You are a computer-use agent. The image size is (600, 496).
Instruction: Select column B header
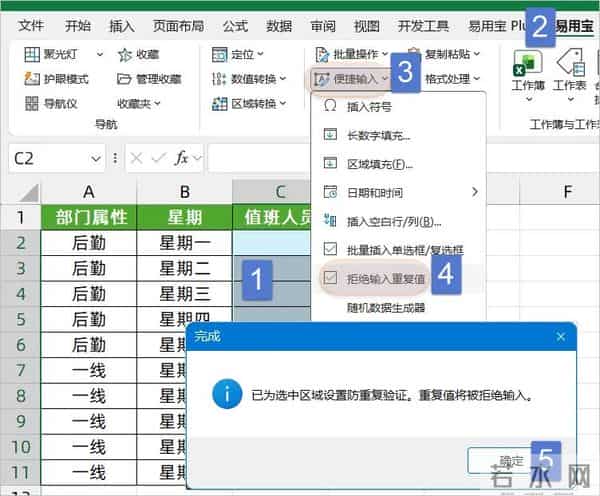184,192
